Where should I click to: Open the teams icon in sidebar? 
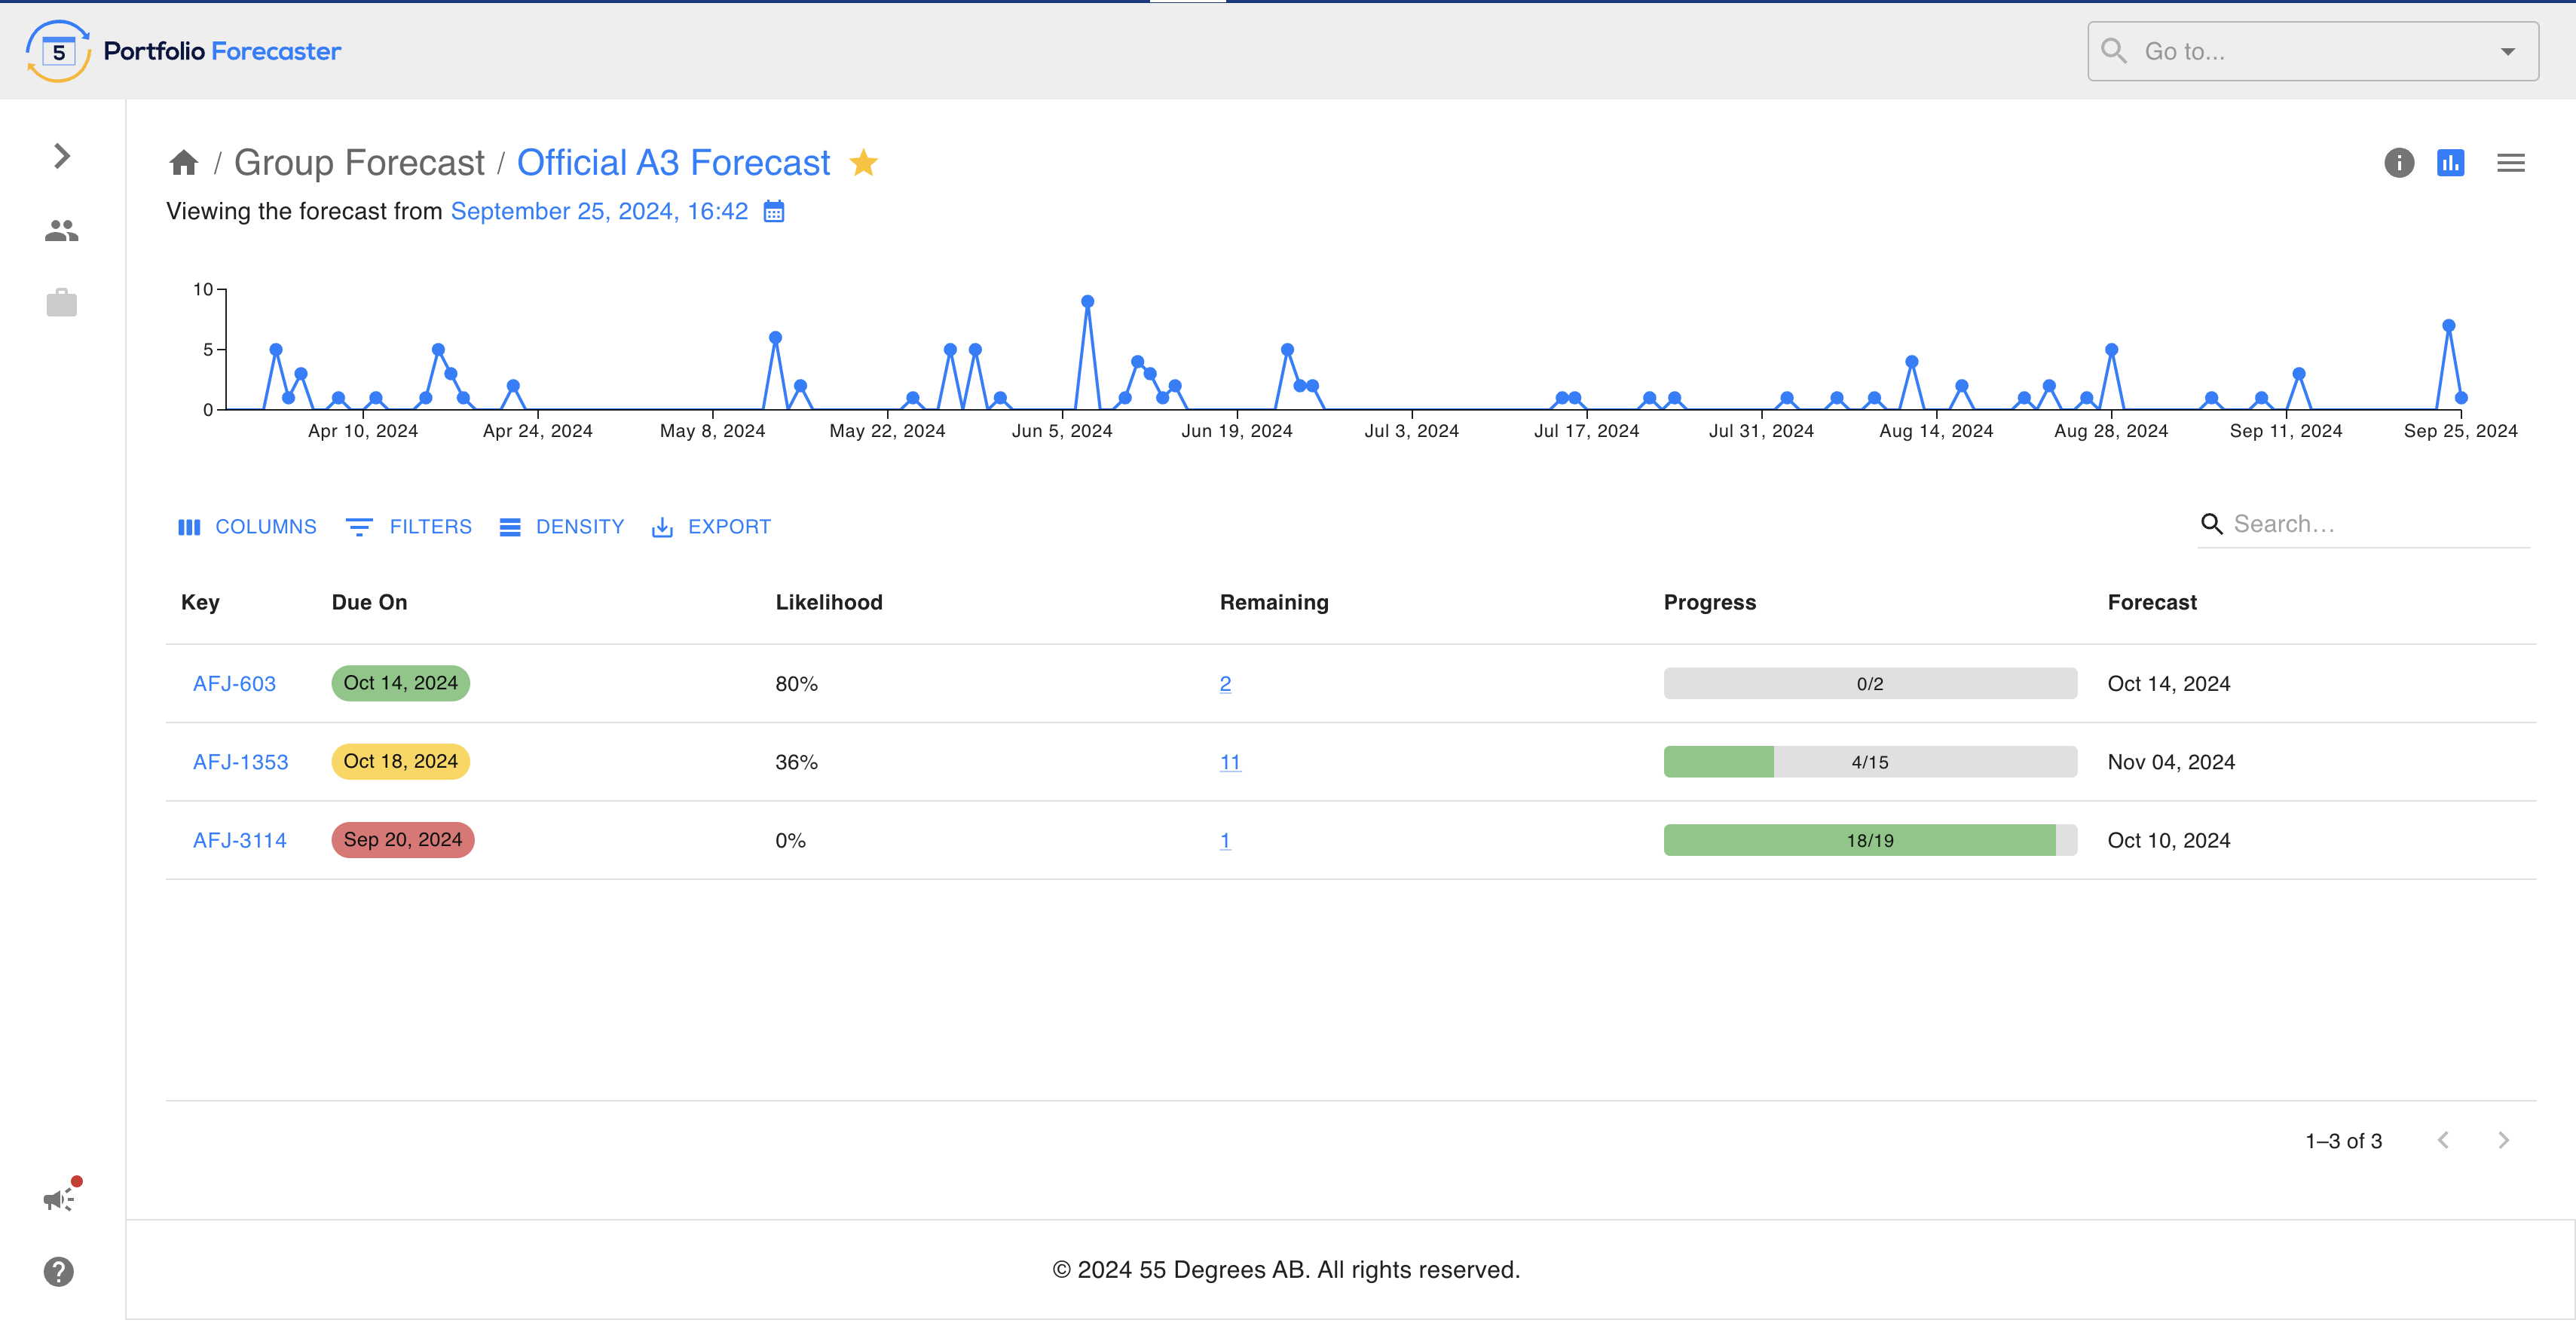61,231
